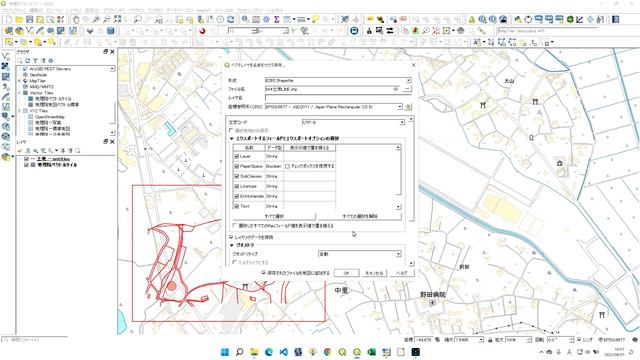Viewport: 640px width, 360px height.
Task: Click Select All fields button
Action: [x=274, y=216]
